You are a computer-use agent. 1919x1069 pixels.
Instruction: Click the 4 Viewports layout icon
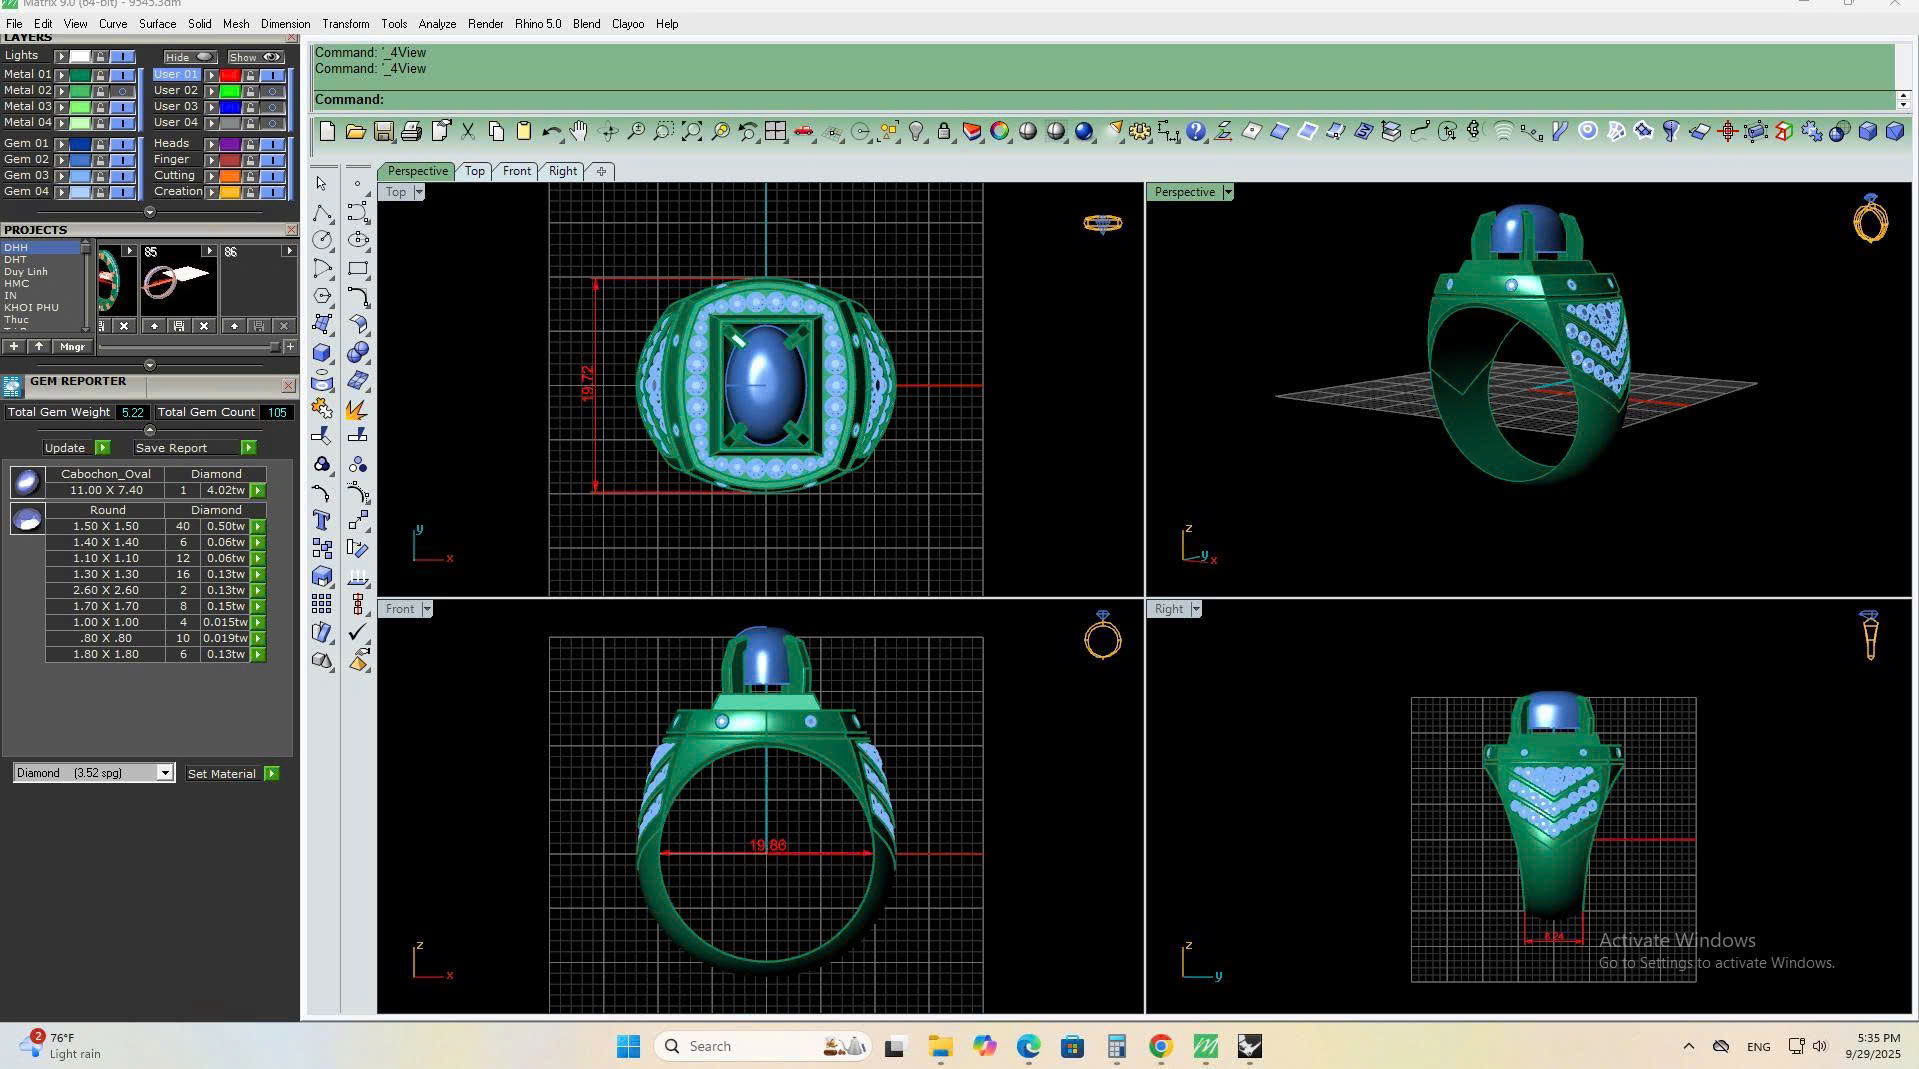pos(775,132)
